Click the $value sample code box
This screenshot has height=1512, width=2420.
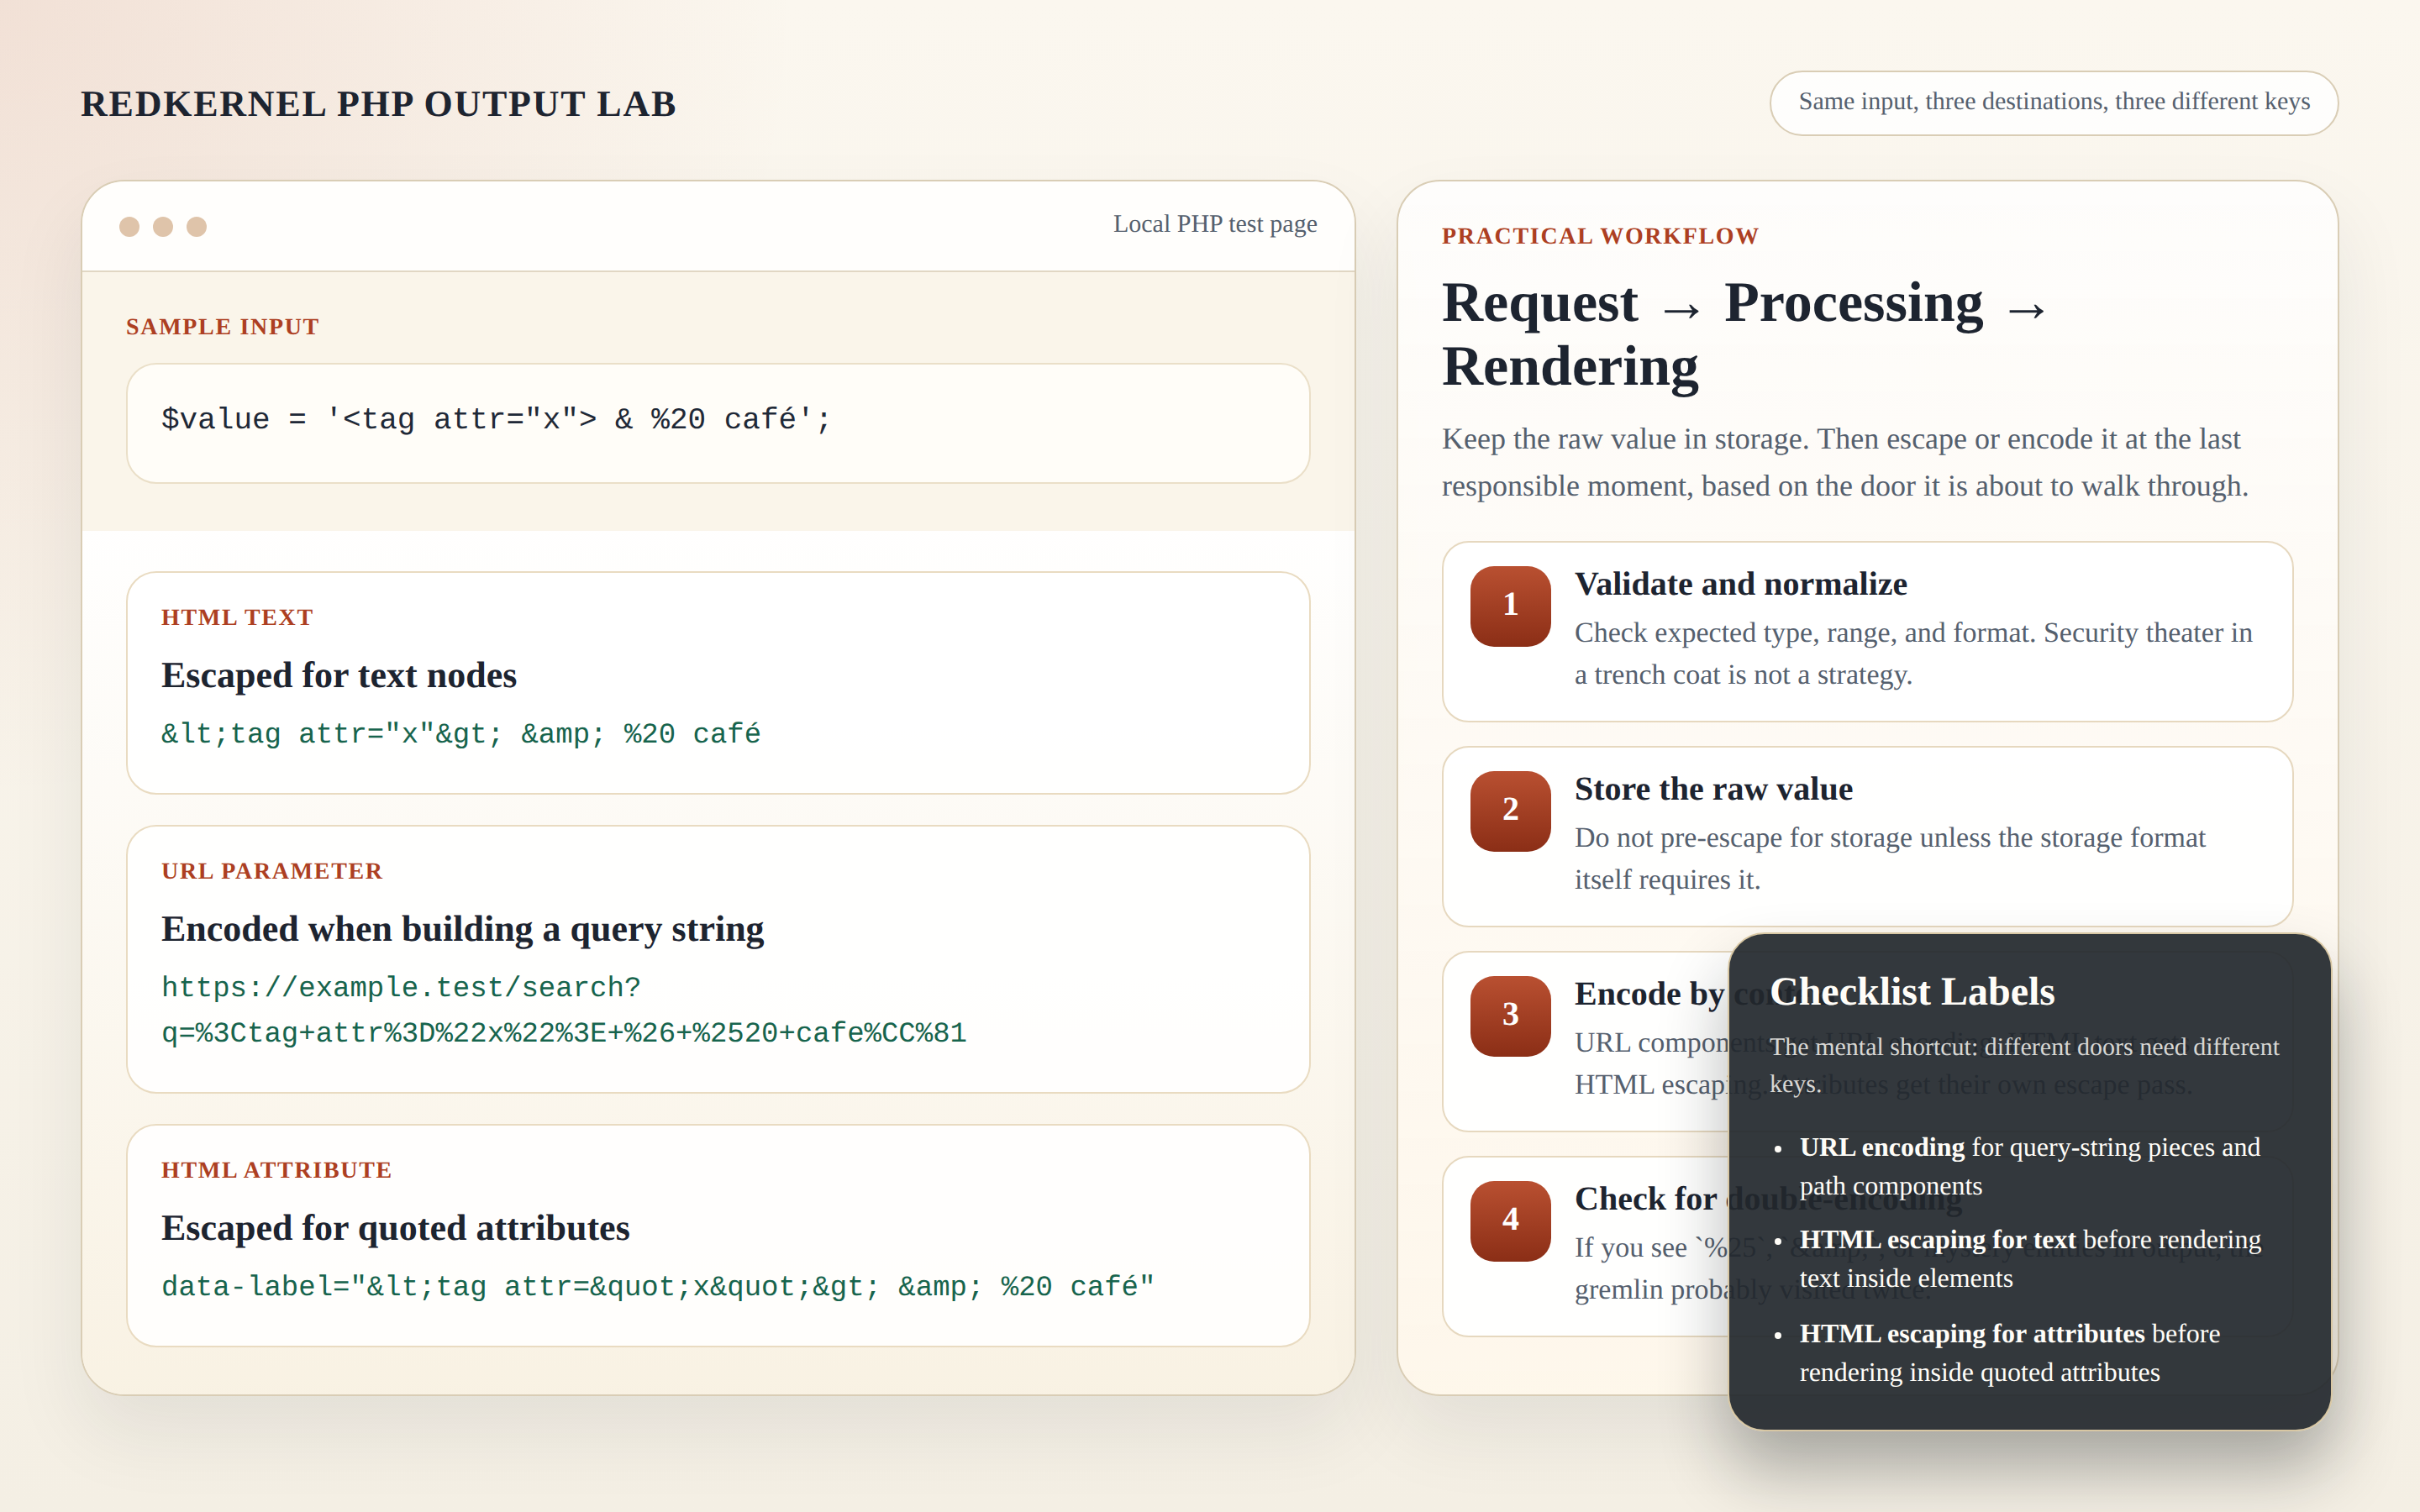(718, 423)
